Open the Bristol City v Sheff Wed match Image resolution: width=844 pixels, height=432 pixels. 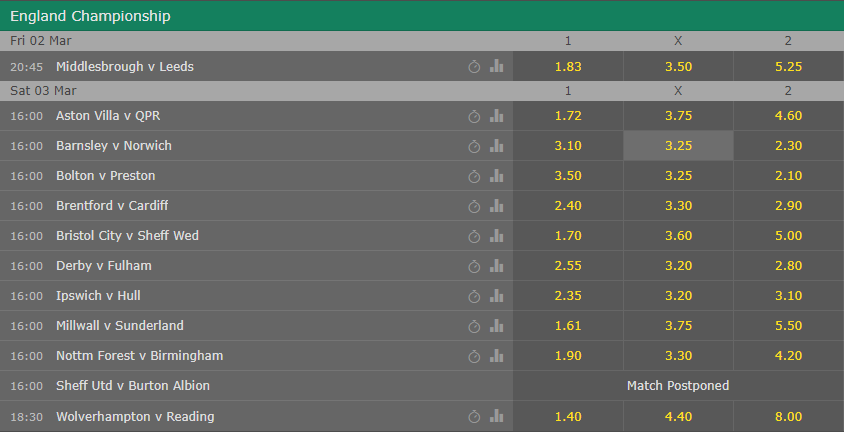pos(128,236)
